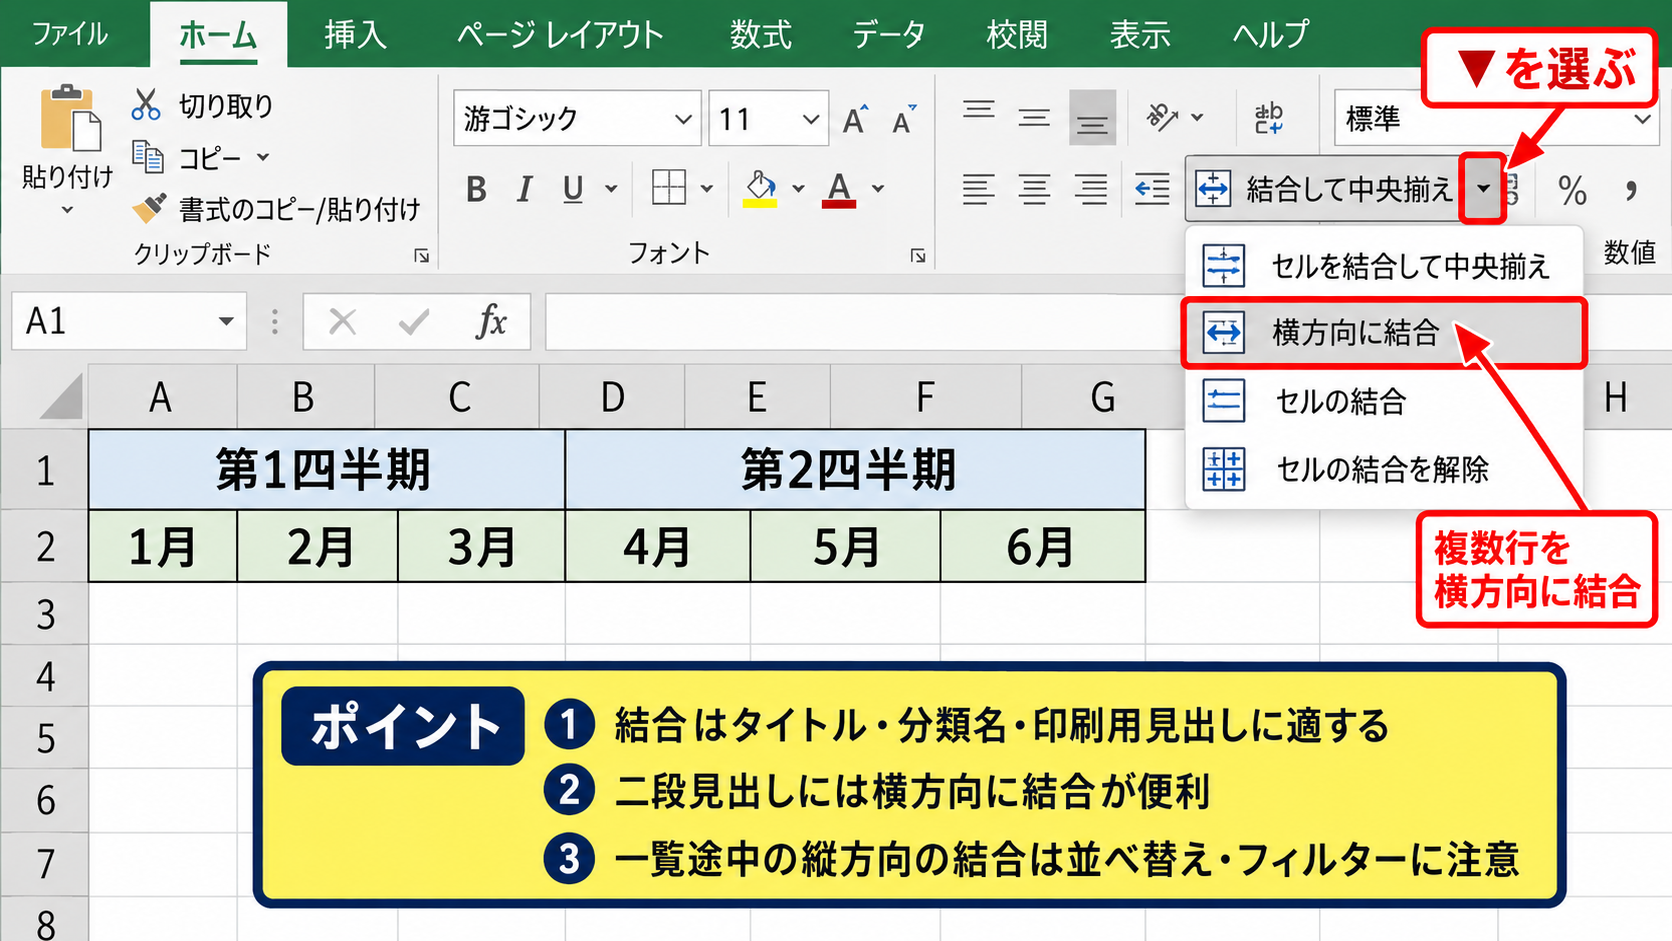Click the Borders grid icon
The image size is (1672, 941).
[669, 188]
